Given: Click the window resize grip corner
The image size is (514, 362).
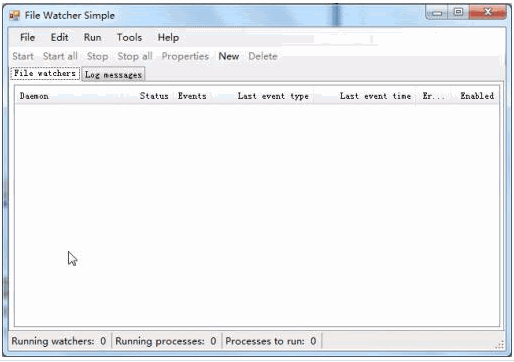Looking at the screenshot, I should (x=500, y=345).
